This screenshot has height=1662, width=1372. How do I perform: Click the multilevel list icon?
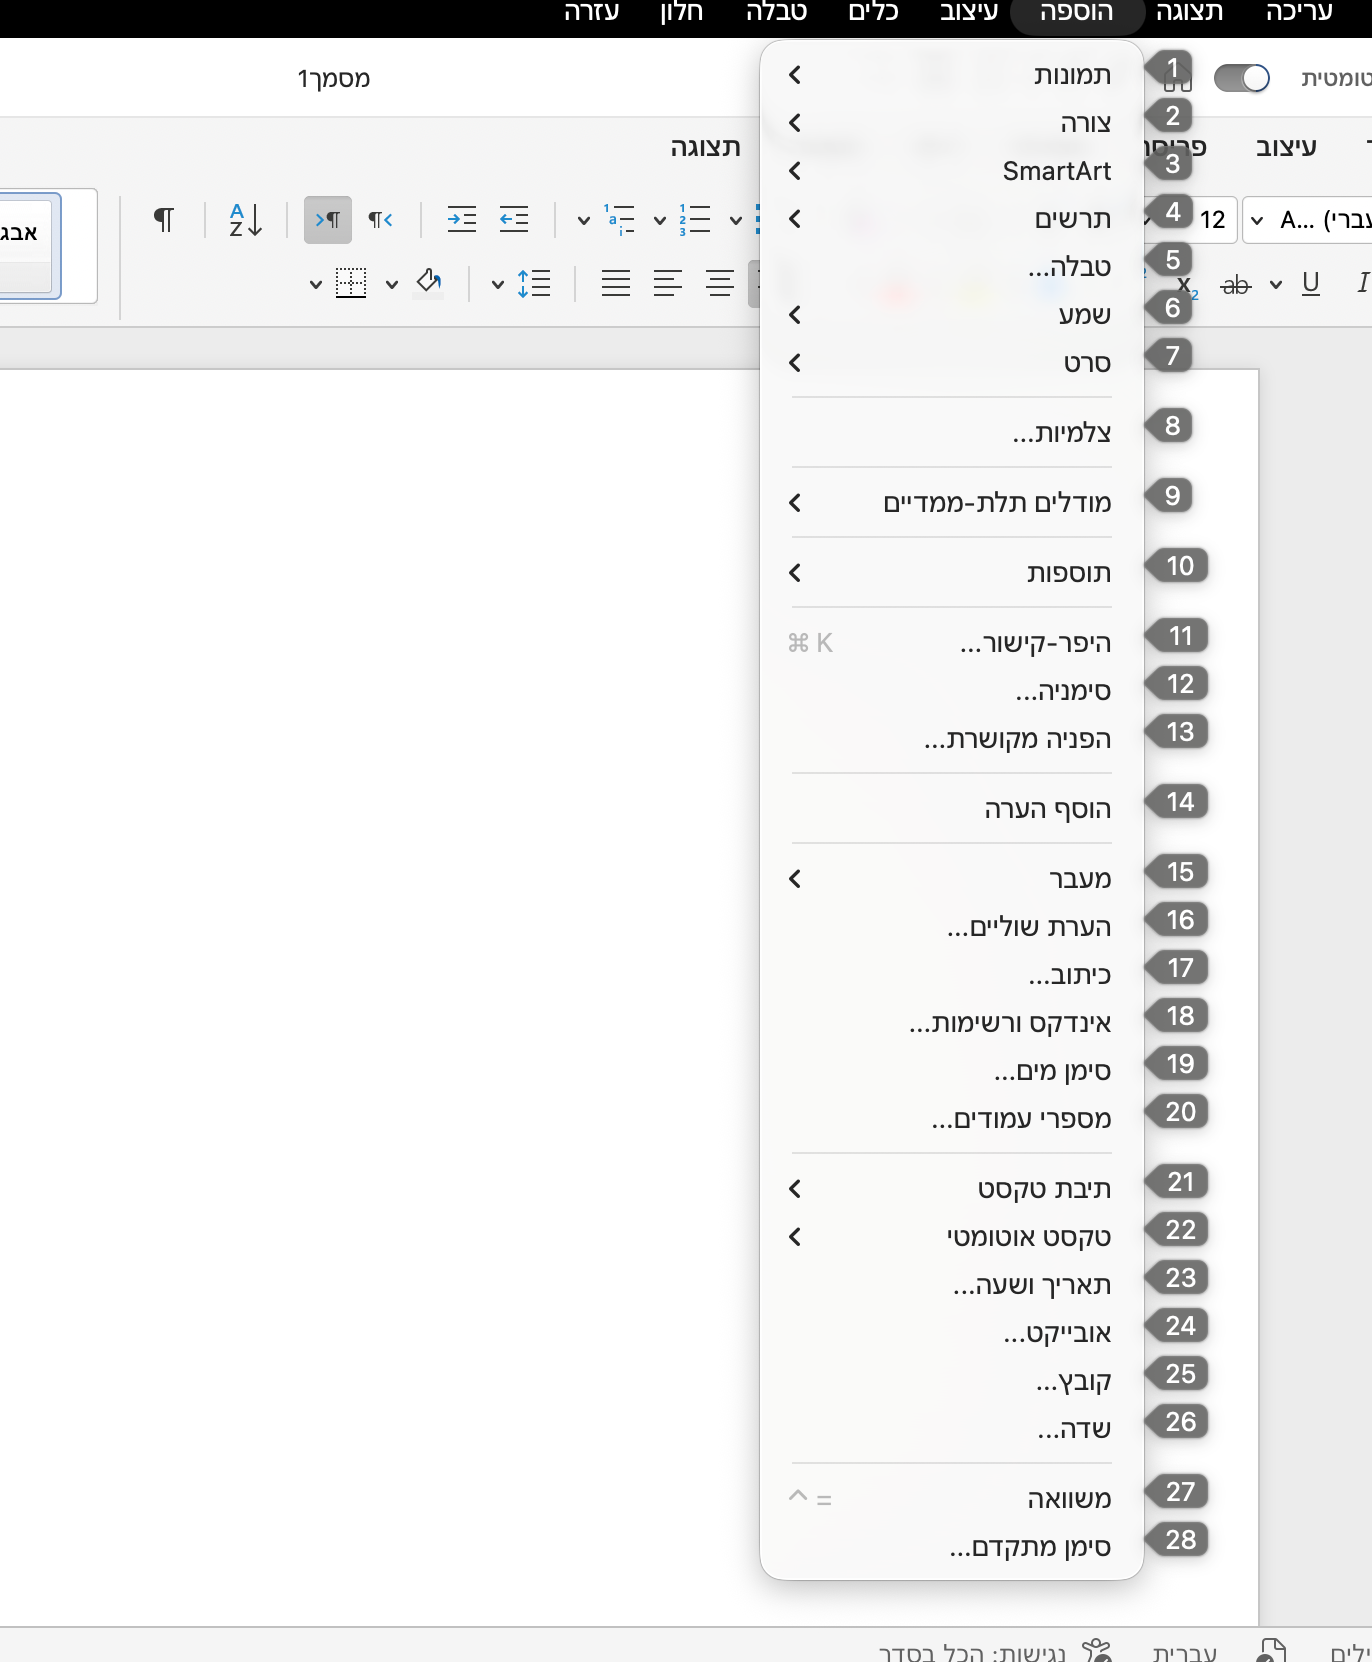[x=620, y=220]
